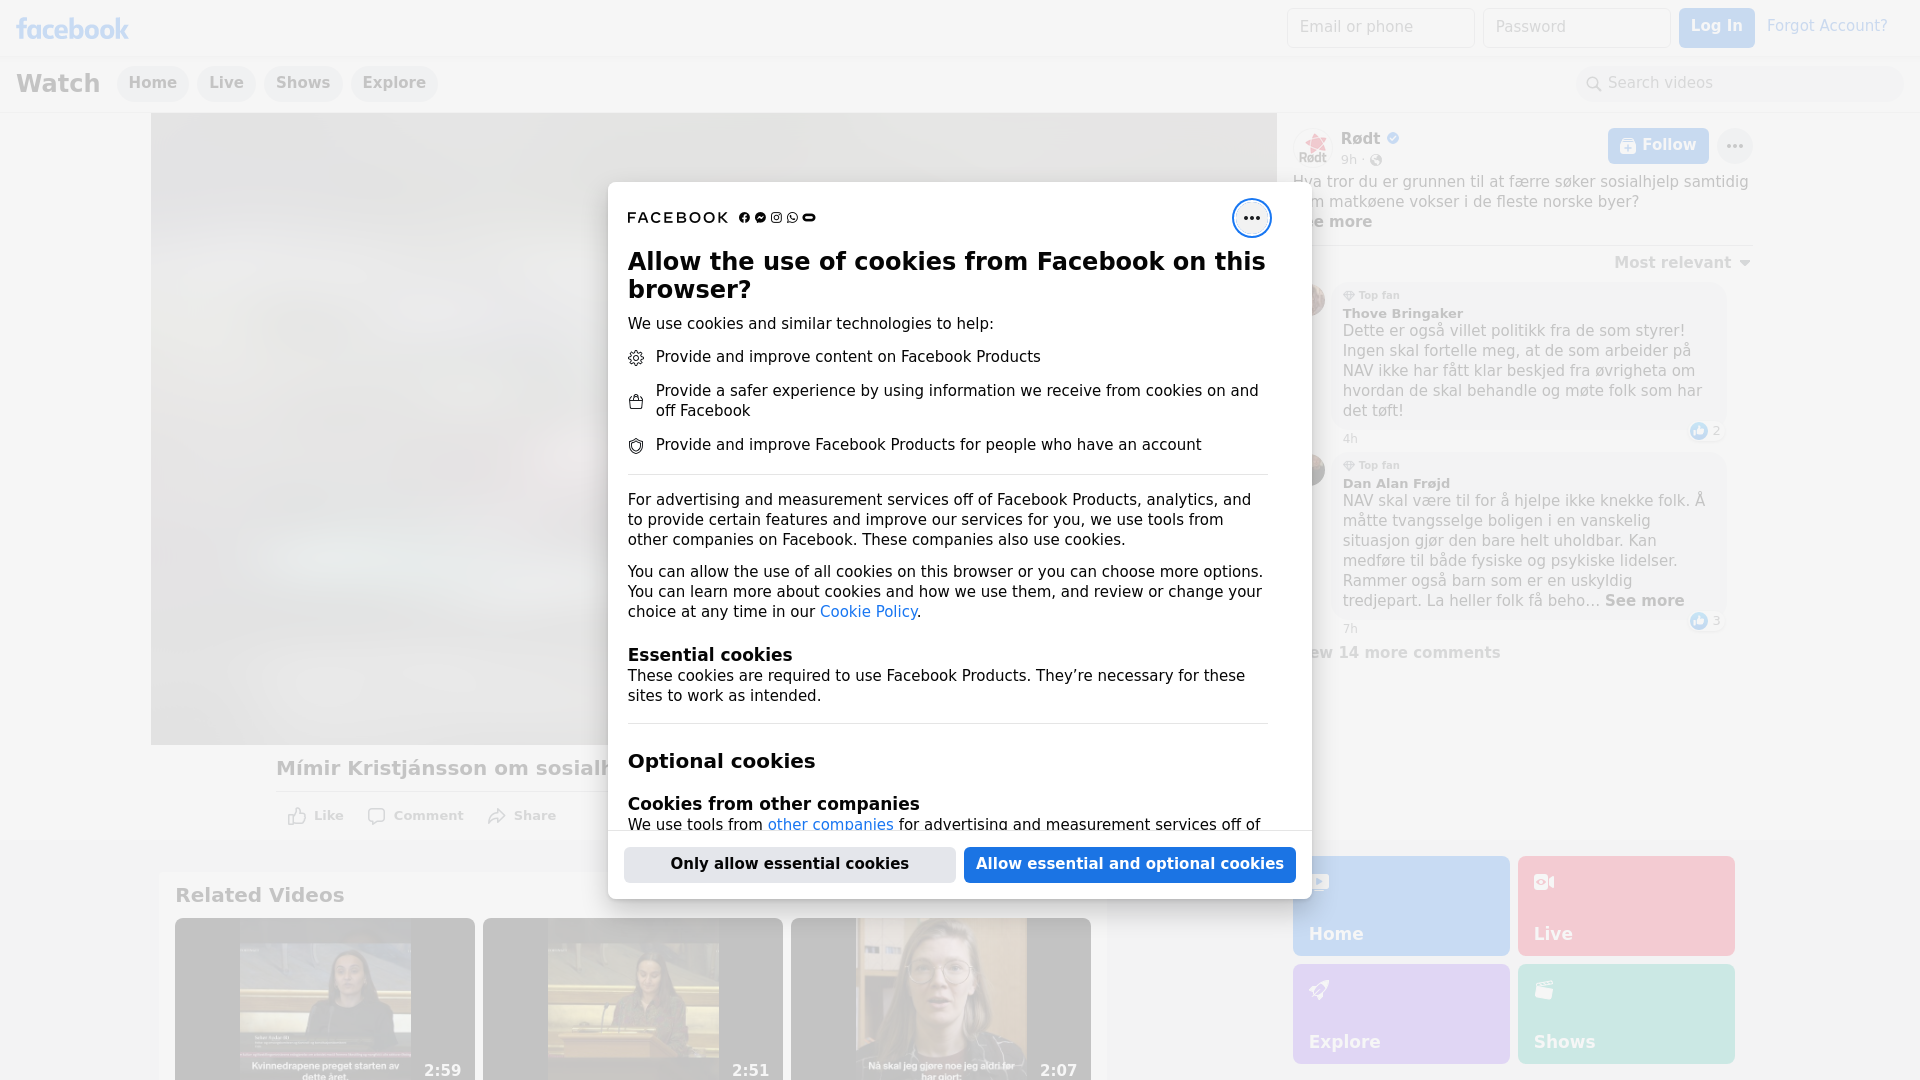Expand See more on Dan Alan Frøjd comment
The height and width of the screenshot is (1080, 1920).
(x=1644, y=601)
